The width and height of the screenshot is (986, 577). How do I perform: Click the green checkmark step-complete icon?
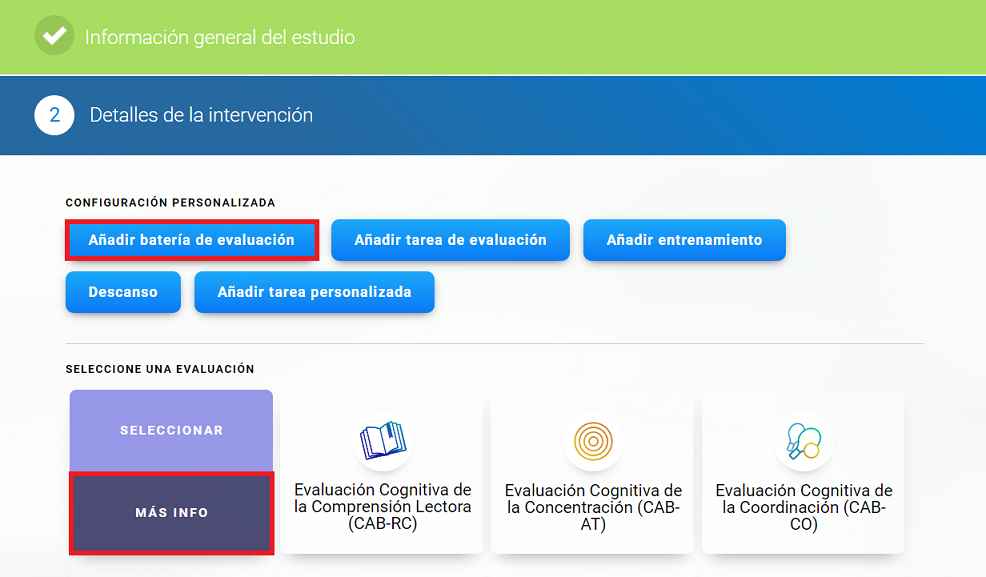click(54, 36)
